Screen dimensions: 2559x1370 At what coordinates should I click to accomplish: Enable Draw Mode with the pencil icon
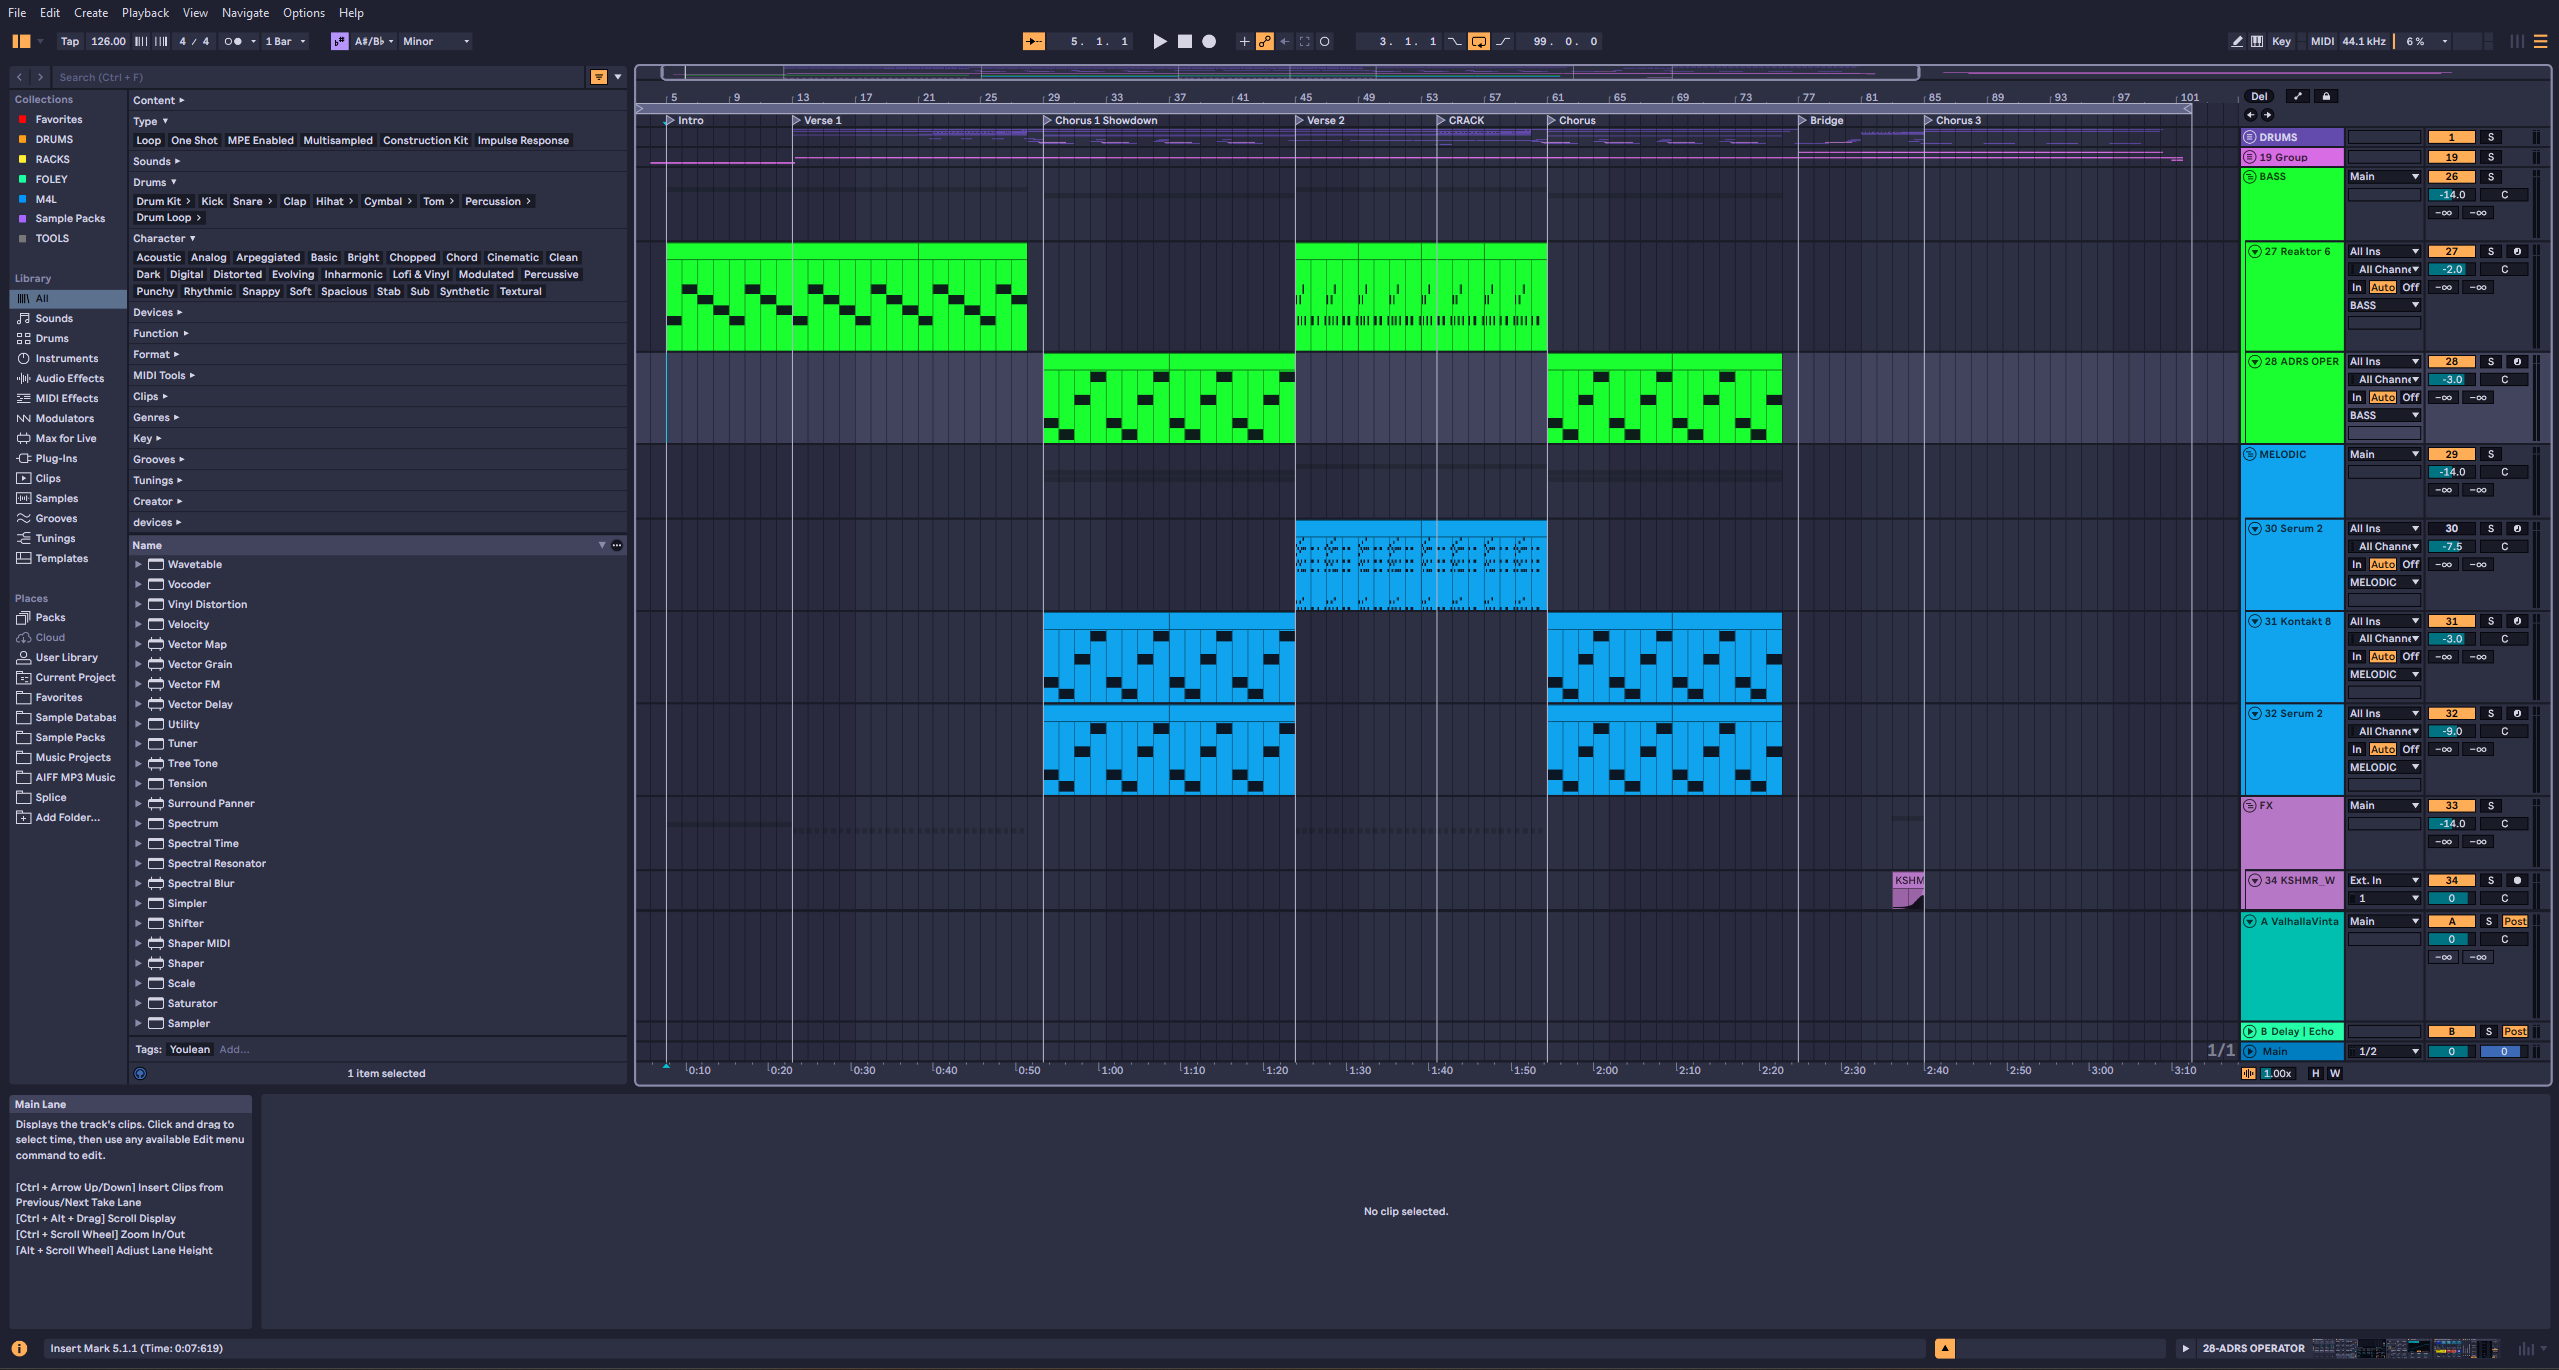[2236, 41]
